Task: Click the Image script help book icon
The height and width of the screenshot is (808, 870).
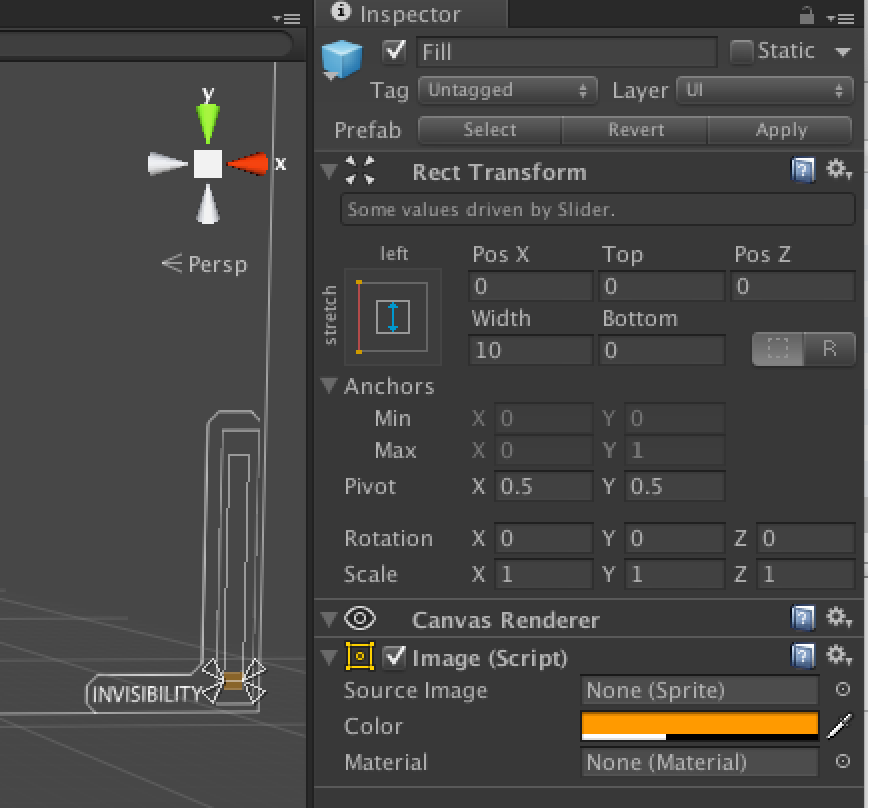Action: pos(802,656)
